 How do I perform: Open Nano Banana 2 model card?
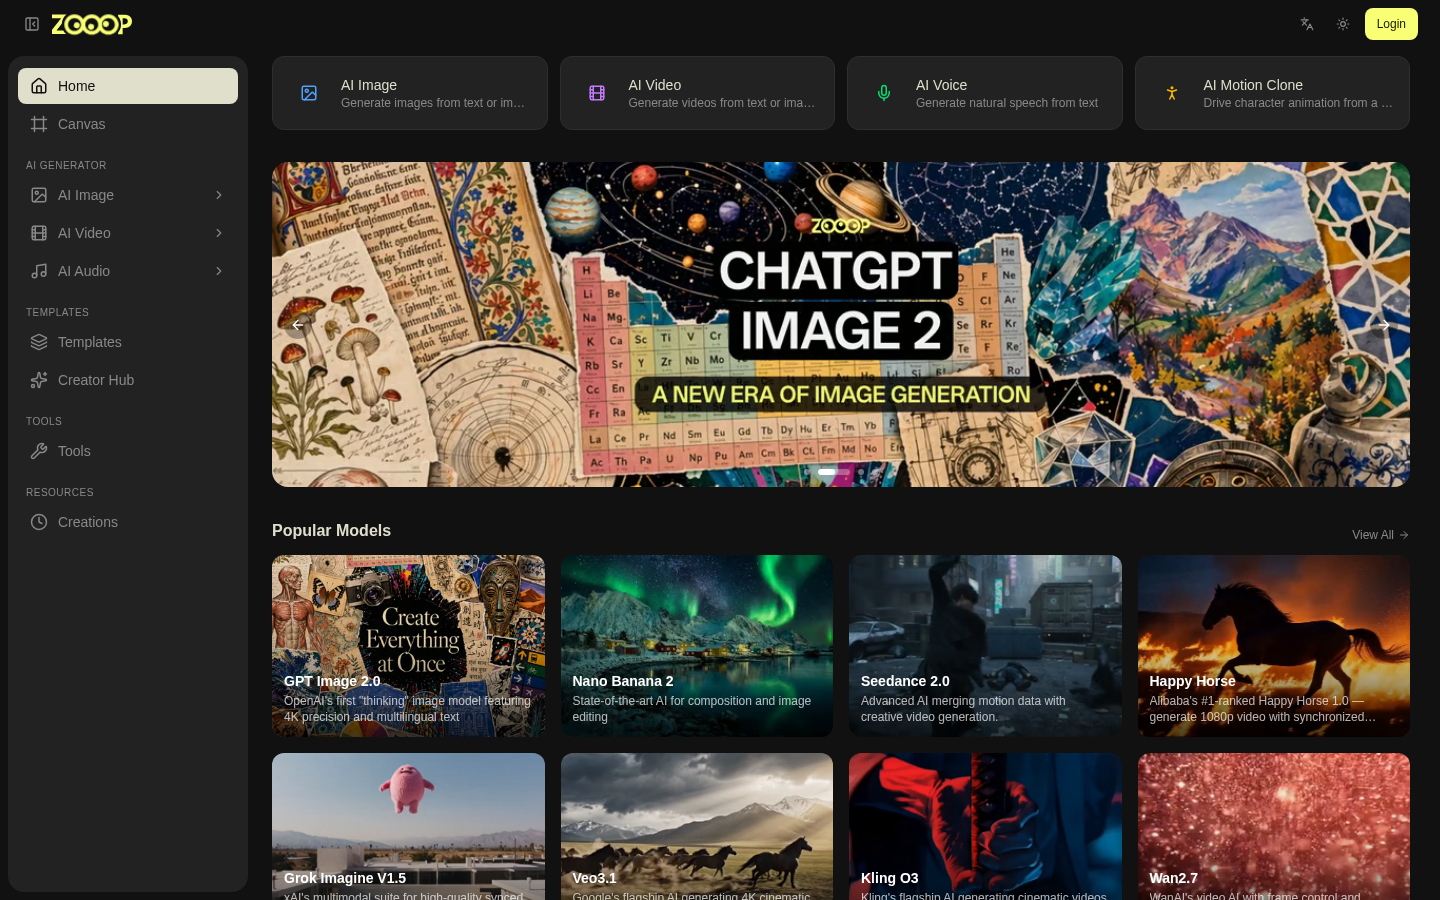697,646
